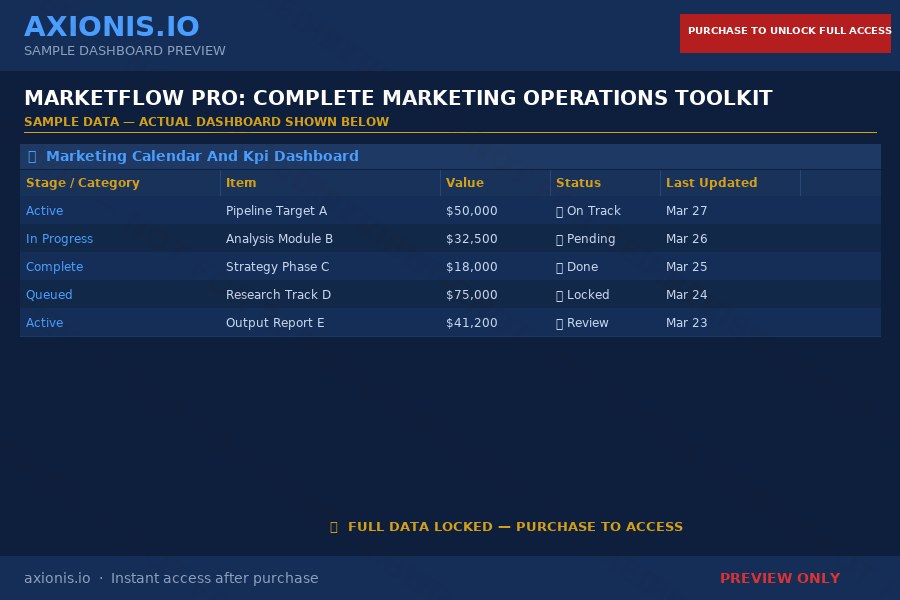Sort by the Value column header
The height and width of the screenshot is (600, 900).
coord(465,183)
